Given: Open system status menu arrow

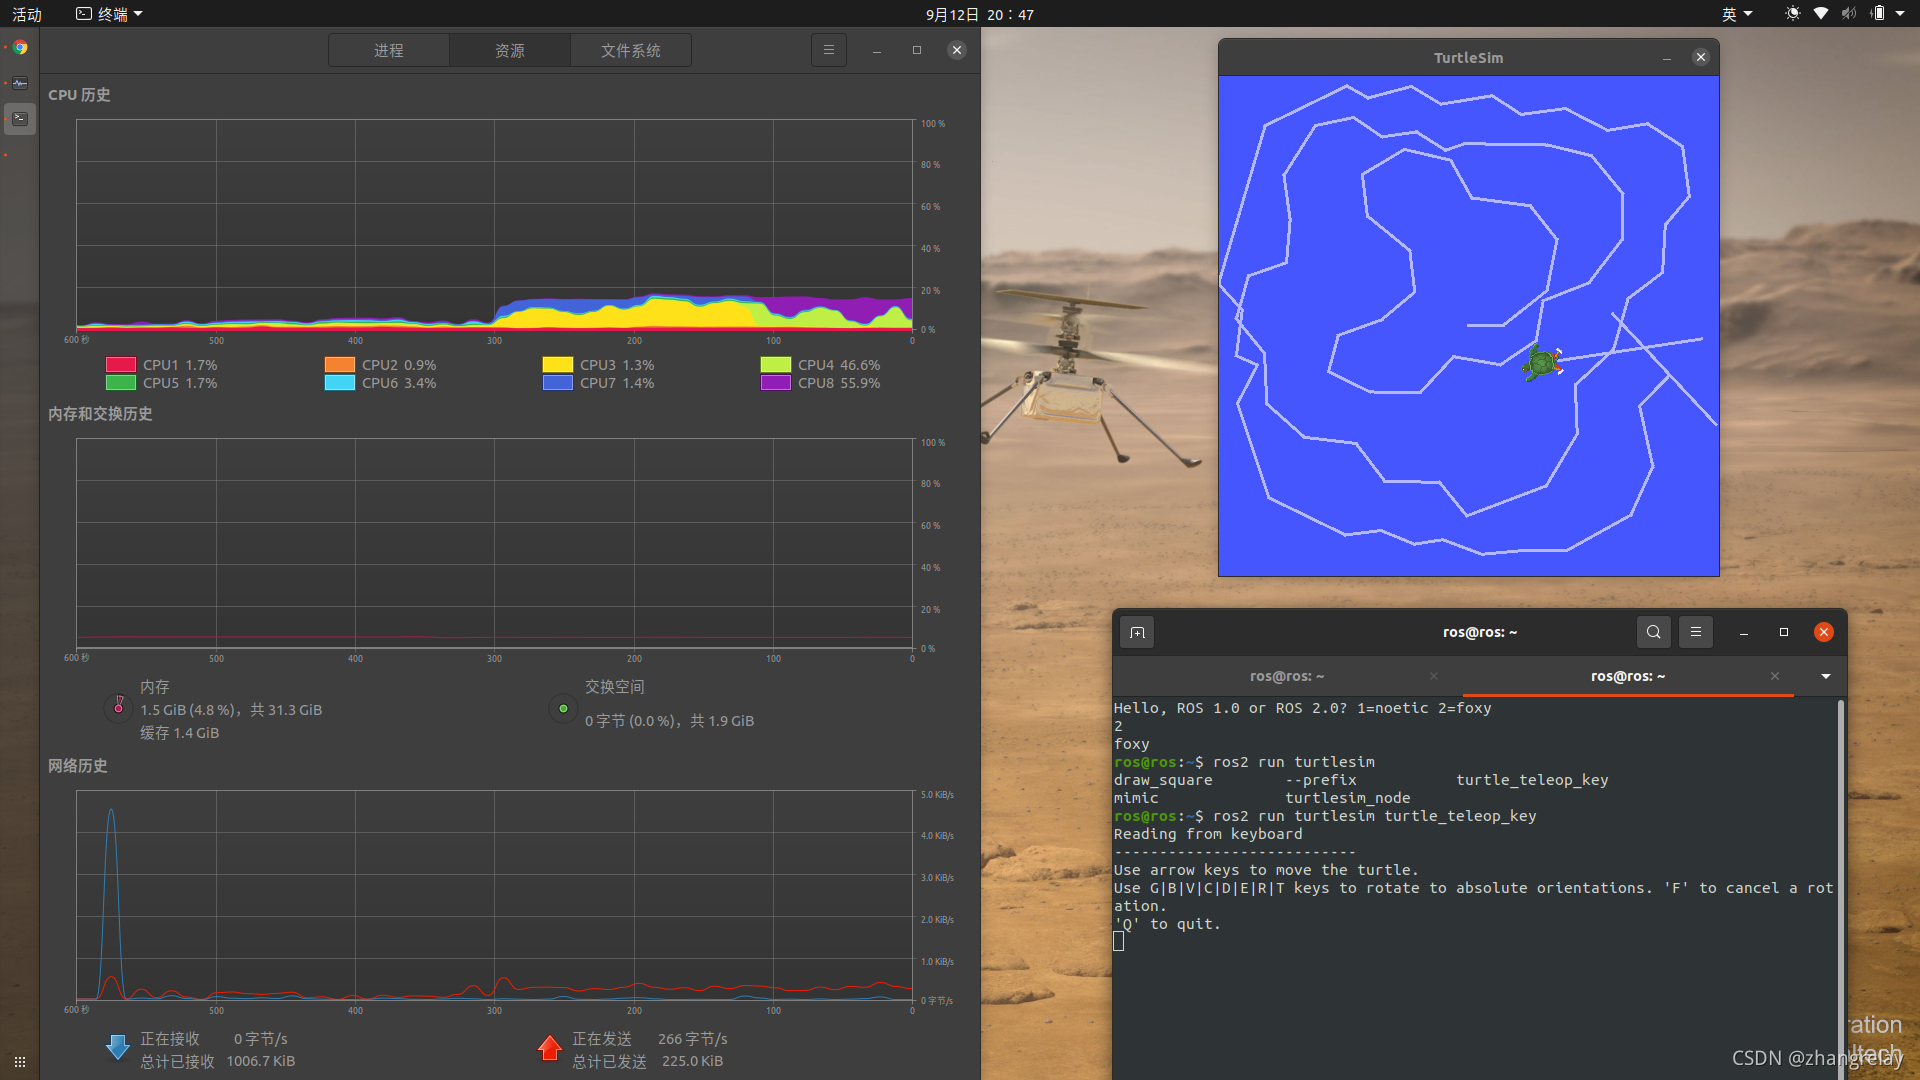Looking at the screenshot, I should [x=1900, y=14].
